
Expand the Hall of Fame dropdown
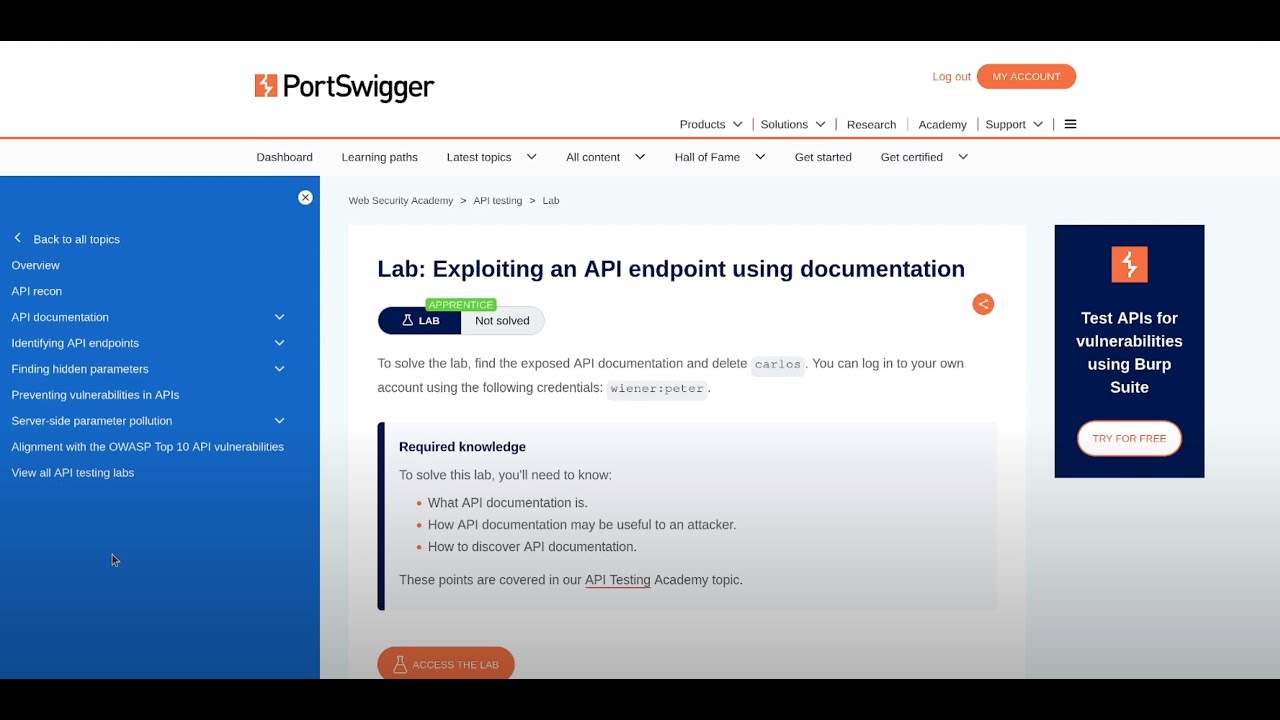coord(719,157)
